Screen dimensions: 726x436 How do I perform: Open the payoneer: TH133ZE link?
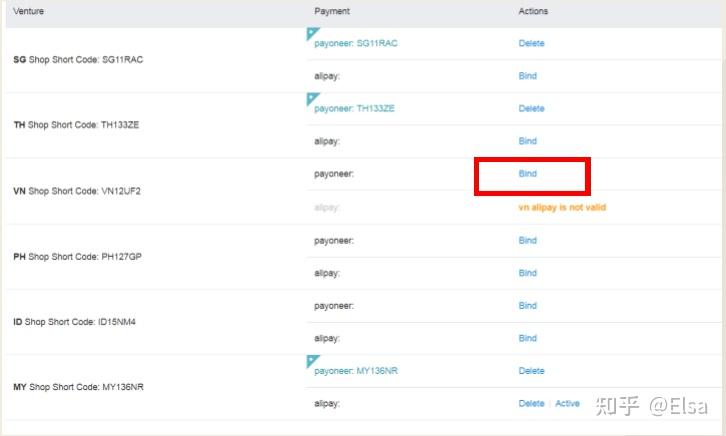[354, 109]
